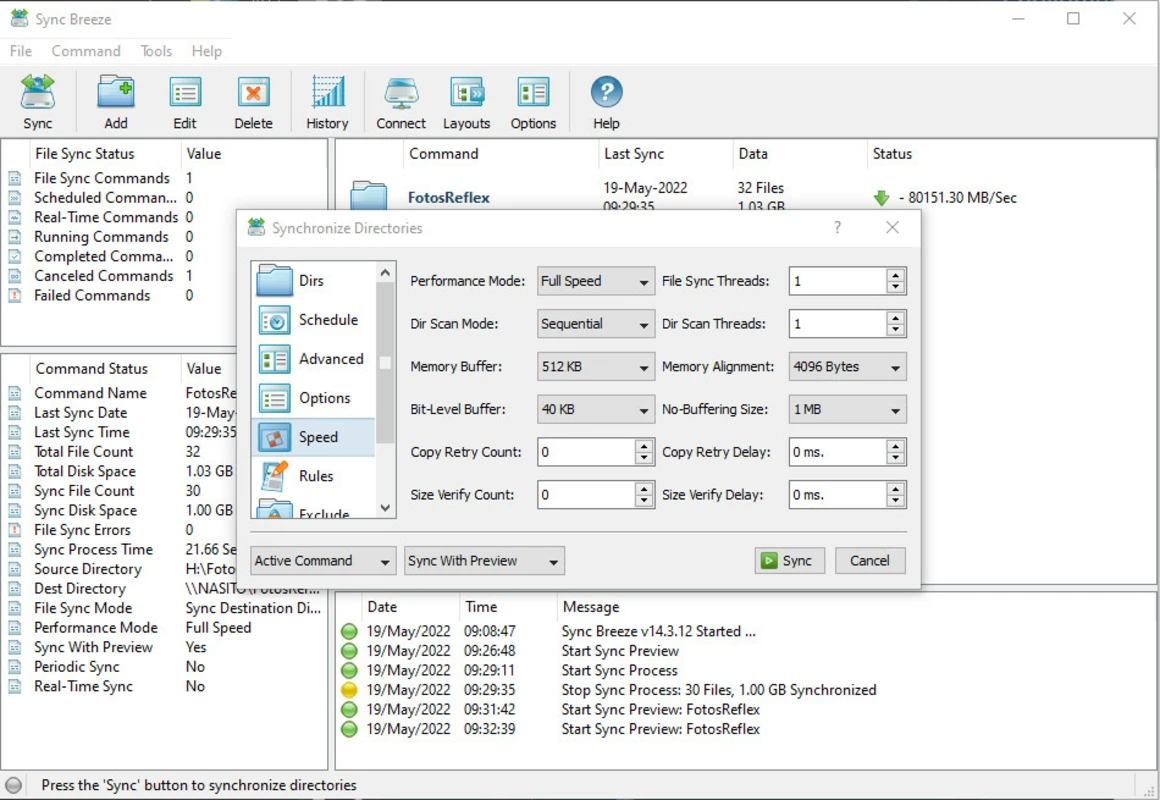The width and height of the screenshot is (1160, 800).
Task: Select the FotosReflex command name
Action: [x=449, y=198]
